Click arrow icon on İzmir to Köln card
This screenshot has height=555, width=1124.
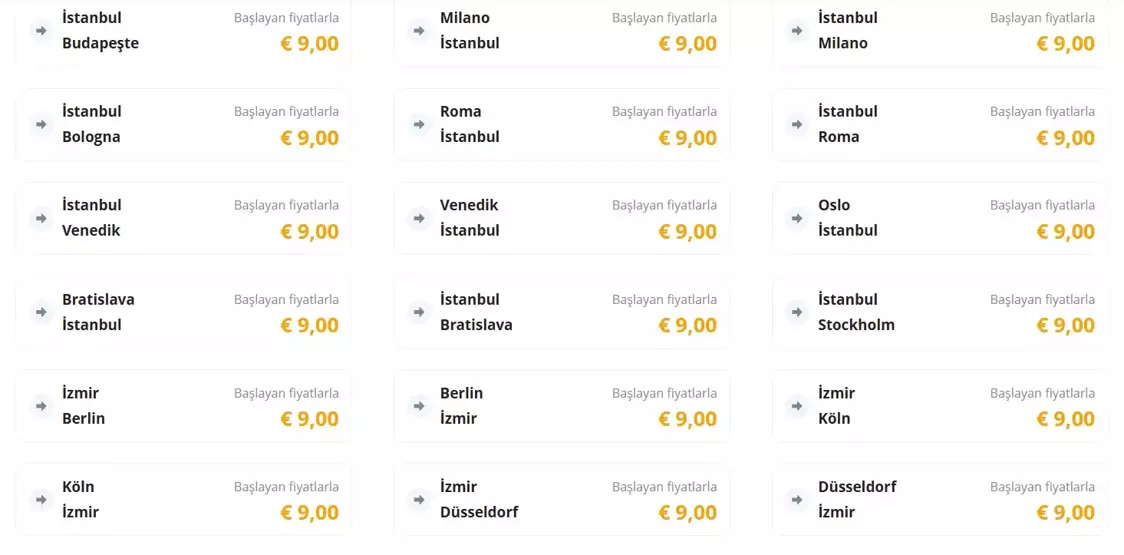[x=797, y=406]
